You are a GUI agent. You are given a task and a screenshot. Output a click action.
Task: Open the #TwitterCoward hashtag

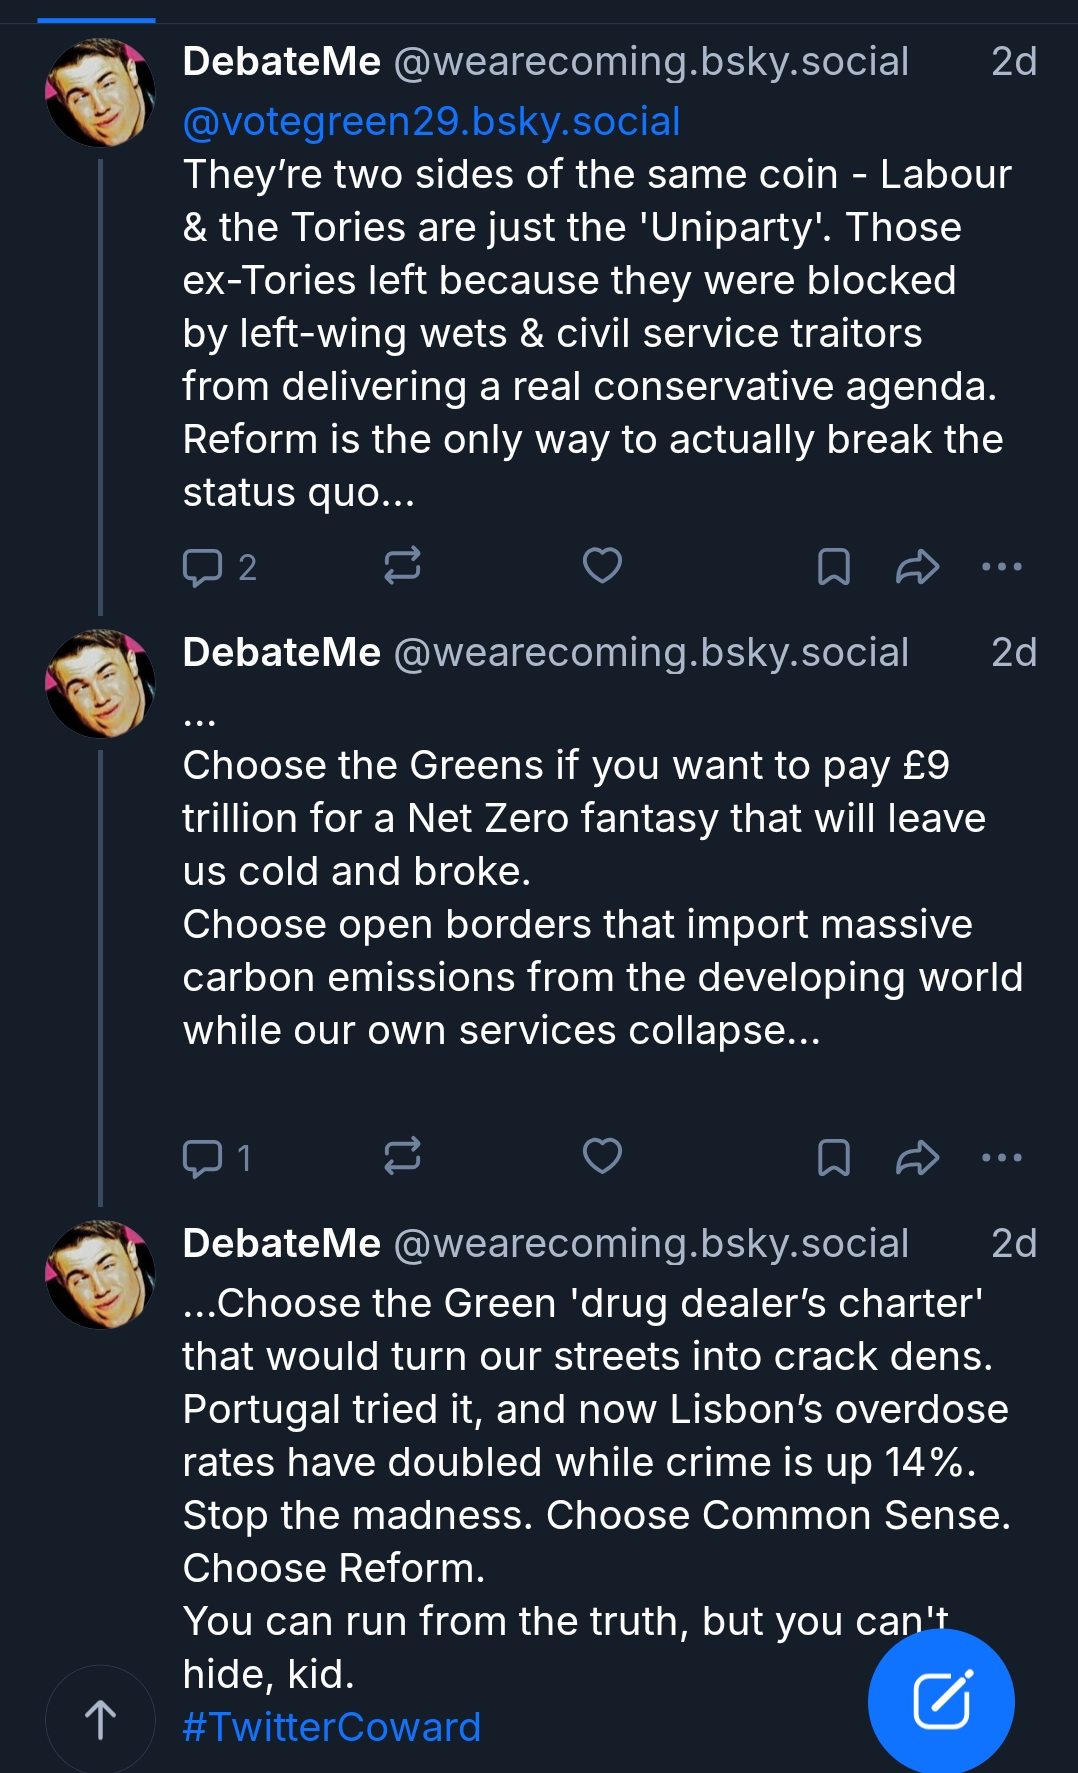click(x=331, y=1727)
